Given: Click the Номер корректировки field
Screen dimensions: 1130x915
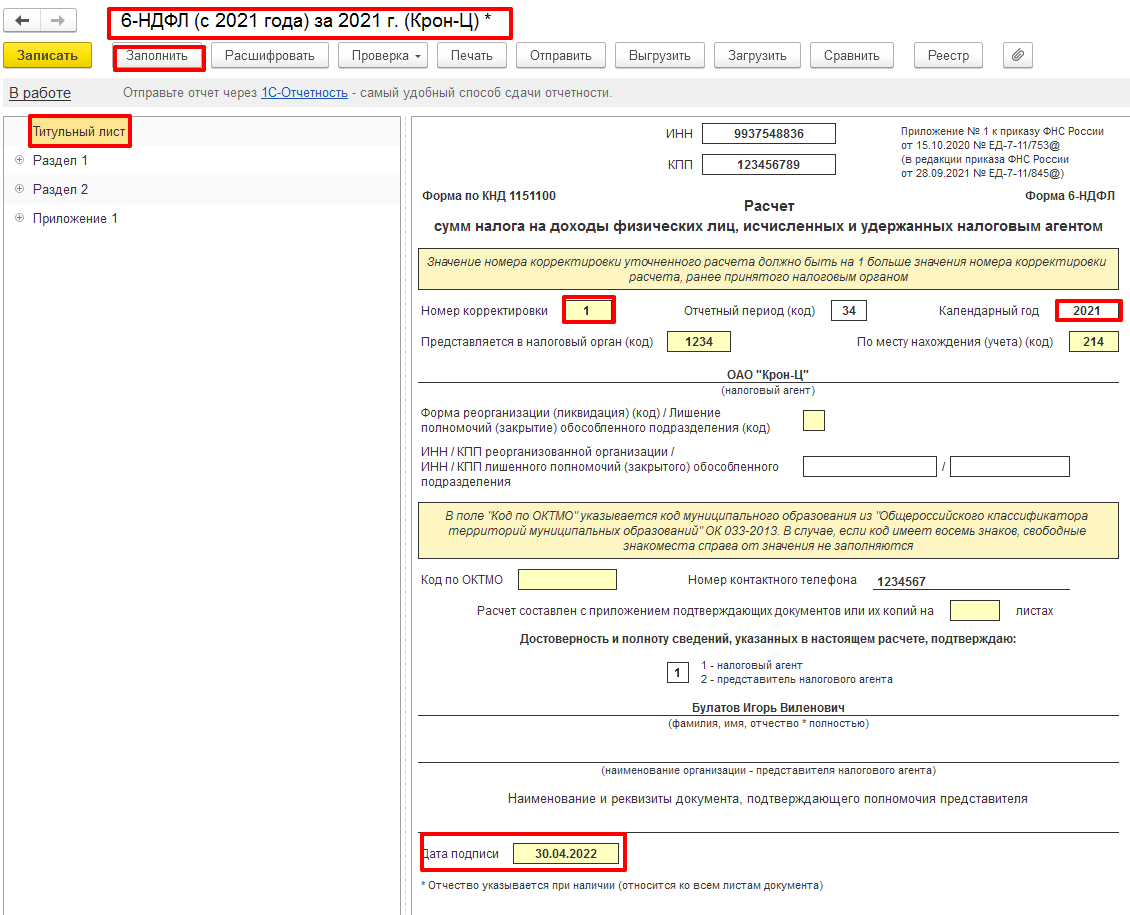Looking at the screenshot, I should pyautogui.click(x=587, y=311).
